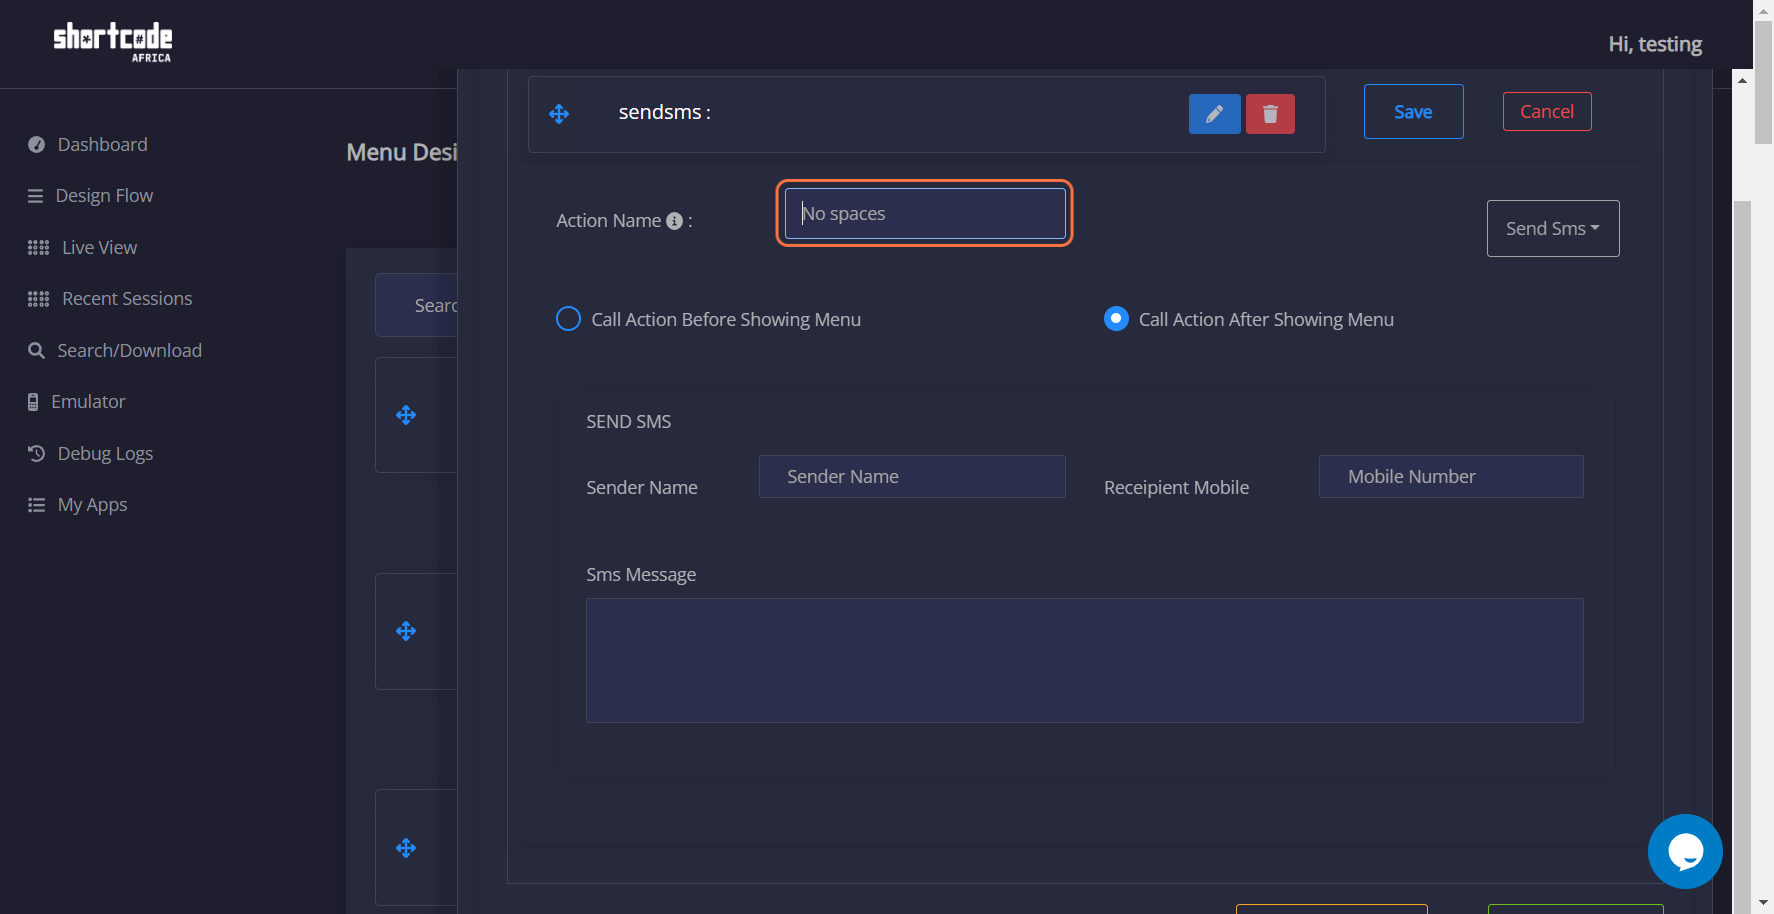Viewport: 1774px width, 914px height.
Task: Click the Live View grid icon
Action: 39,248
